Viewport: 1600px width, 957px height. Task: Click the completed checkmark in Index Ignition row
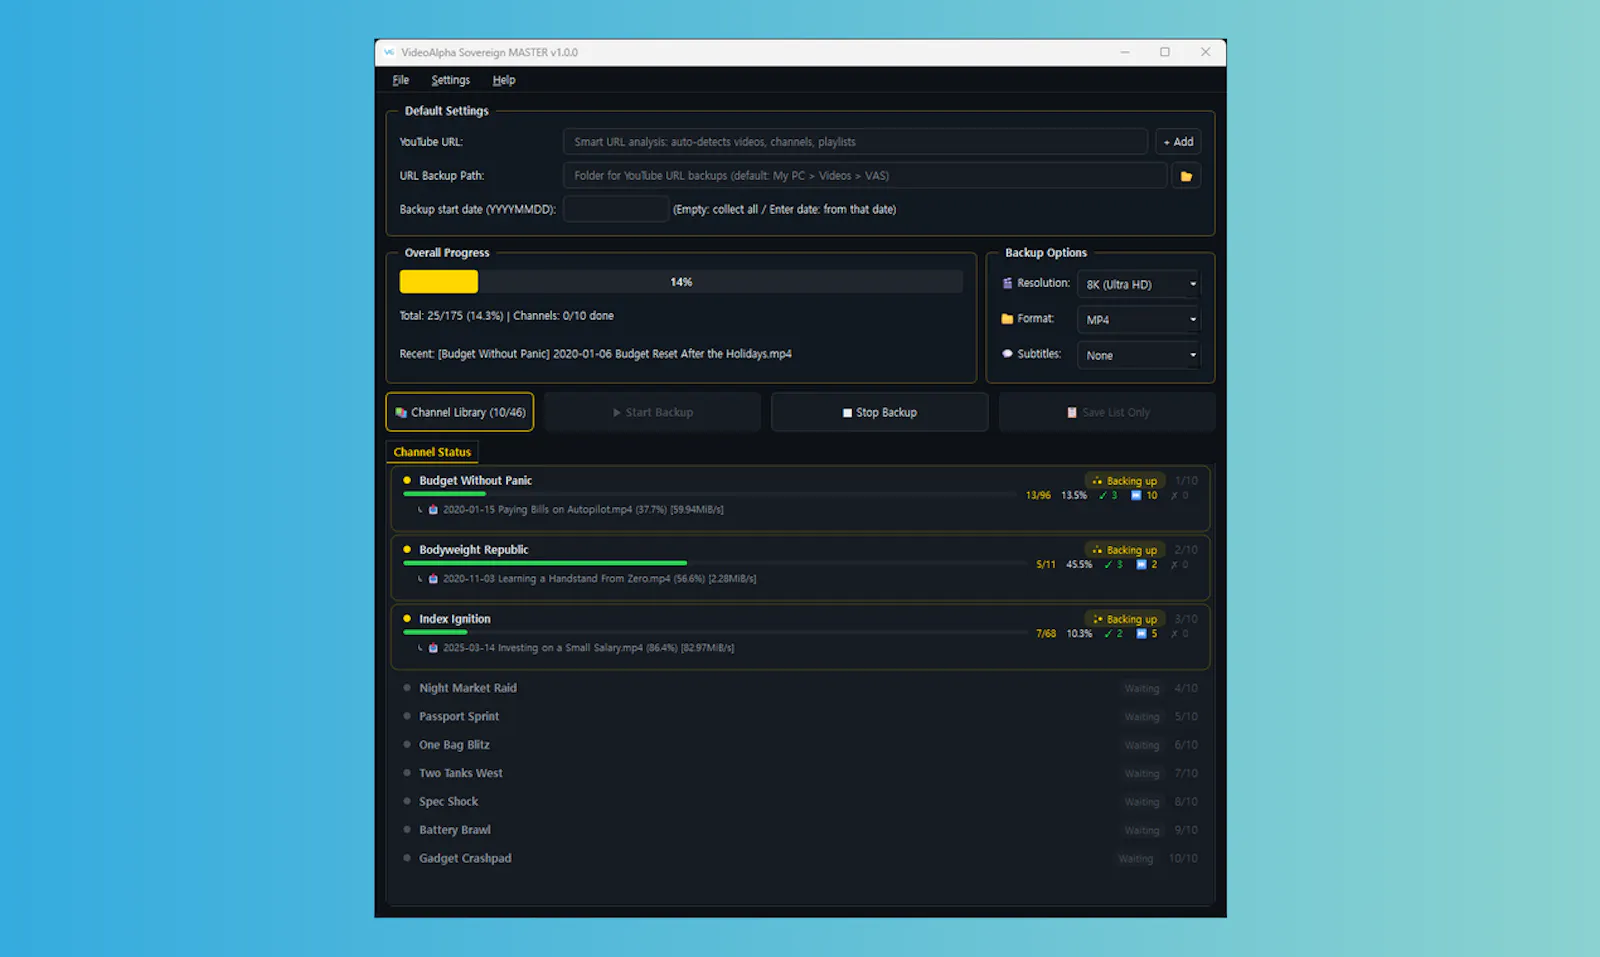(1108, 634)
